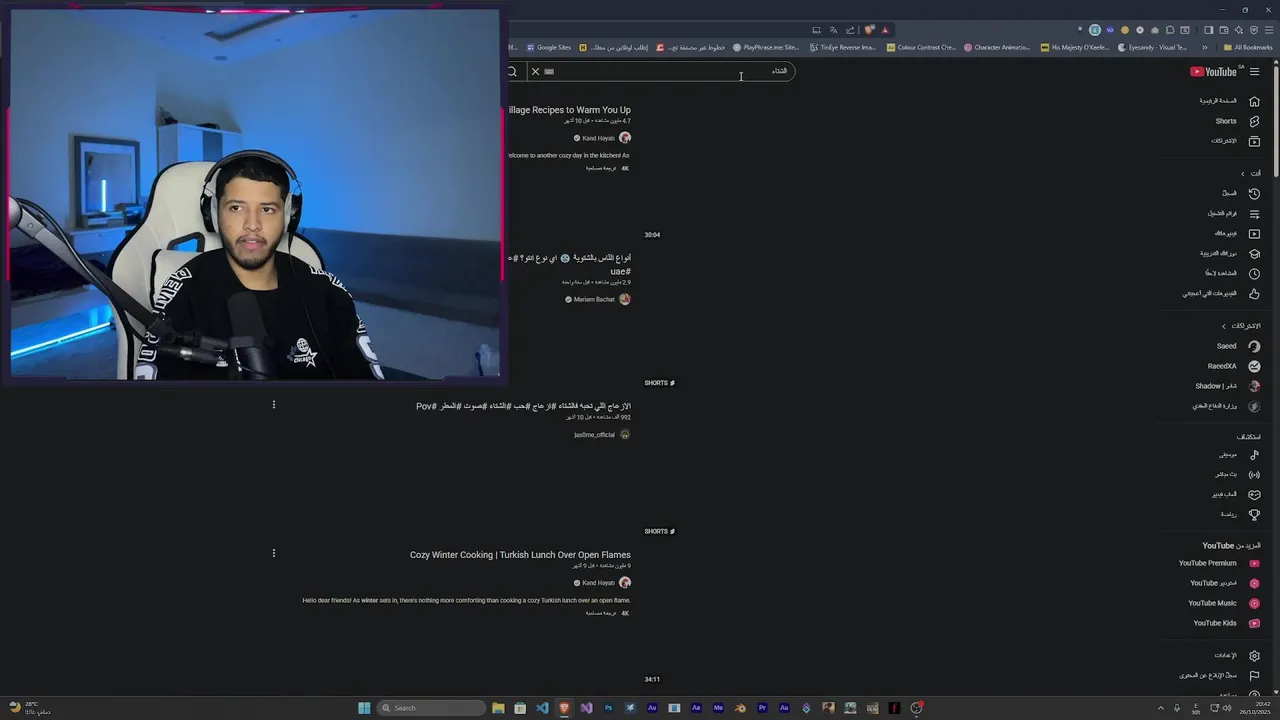The height and width of the screenshot is (720, 1280).
Task: Open Watch later clock item
Action: pos(1232,273)
